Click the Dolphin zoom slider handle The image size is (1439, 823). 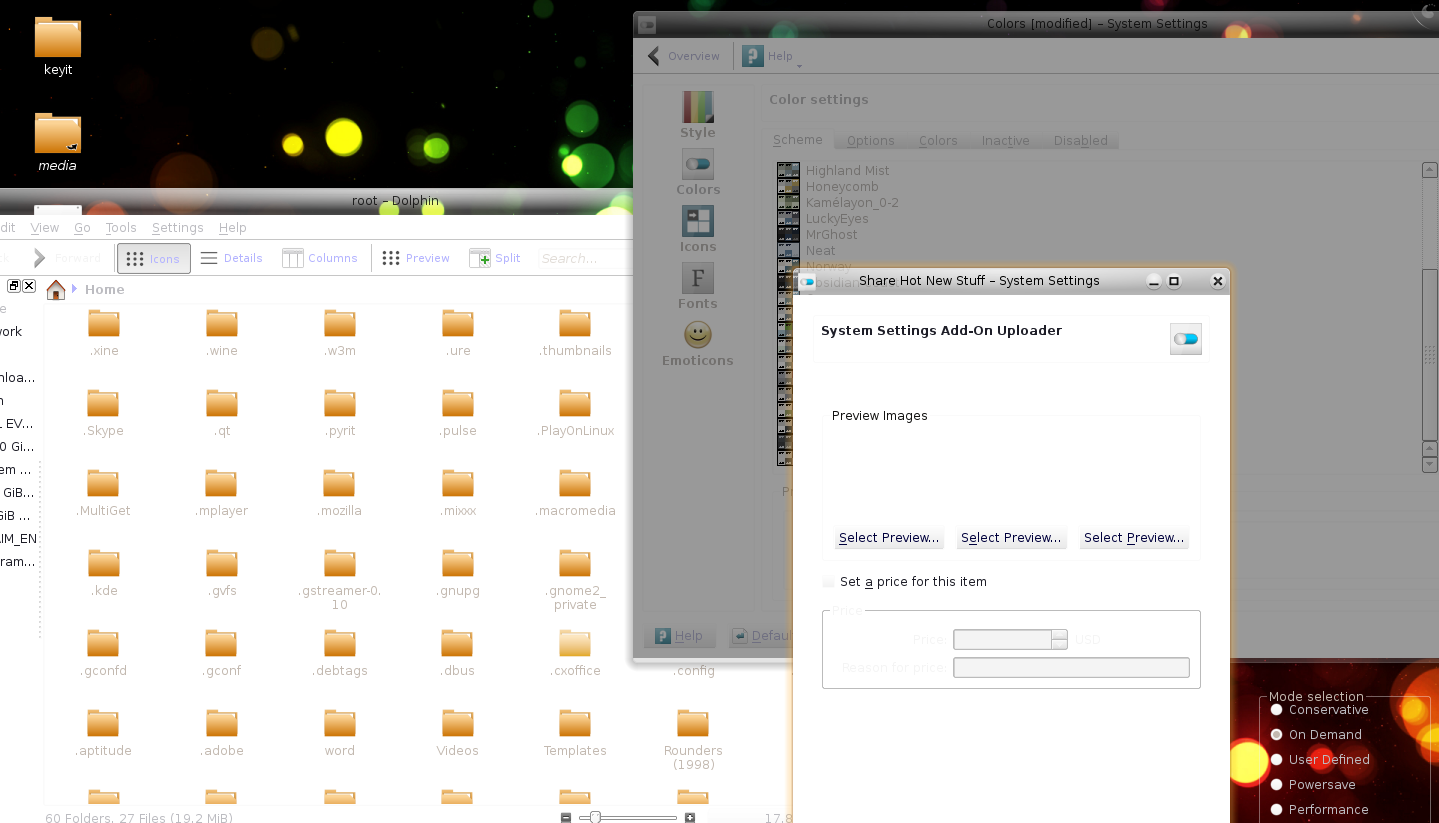(x=596, y=817)
